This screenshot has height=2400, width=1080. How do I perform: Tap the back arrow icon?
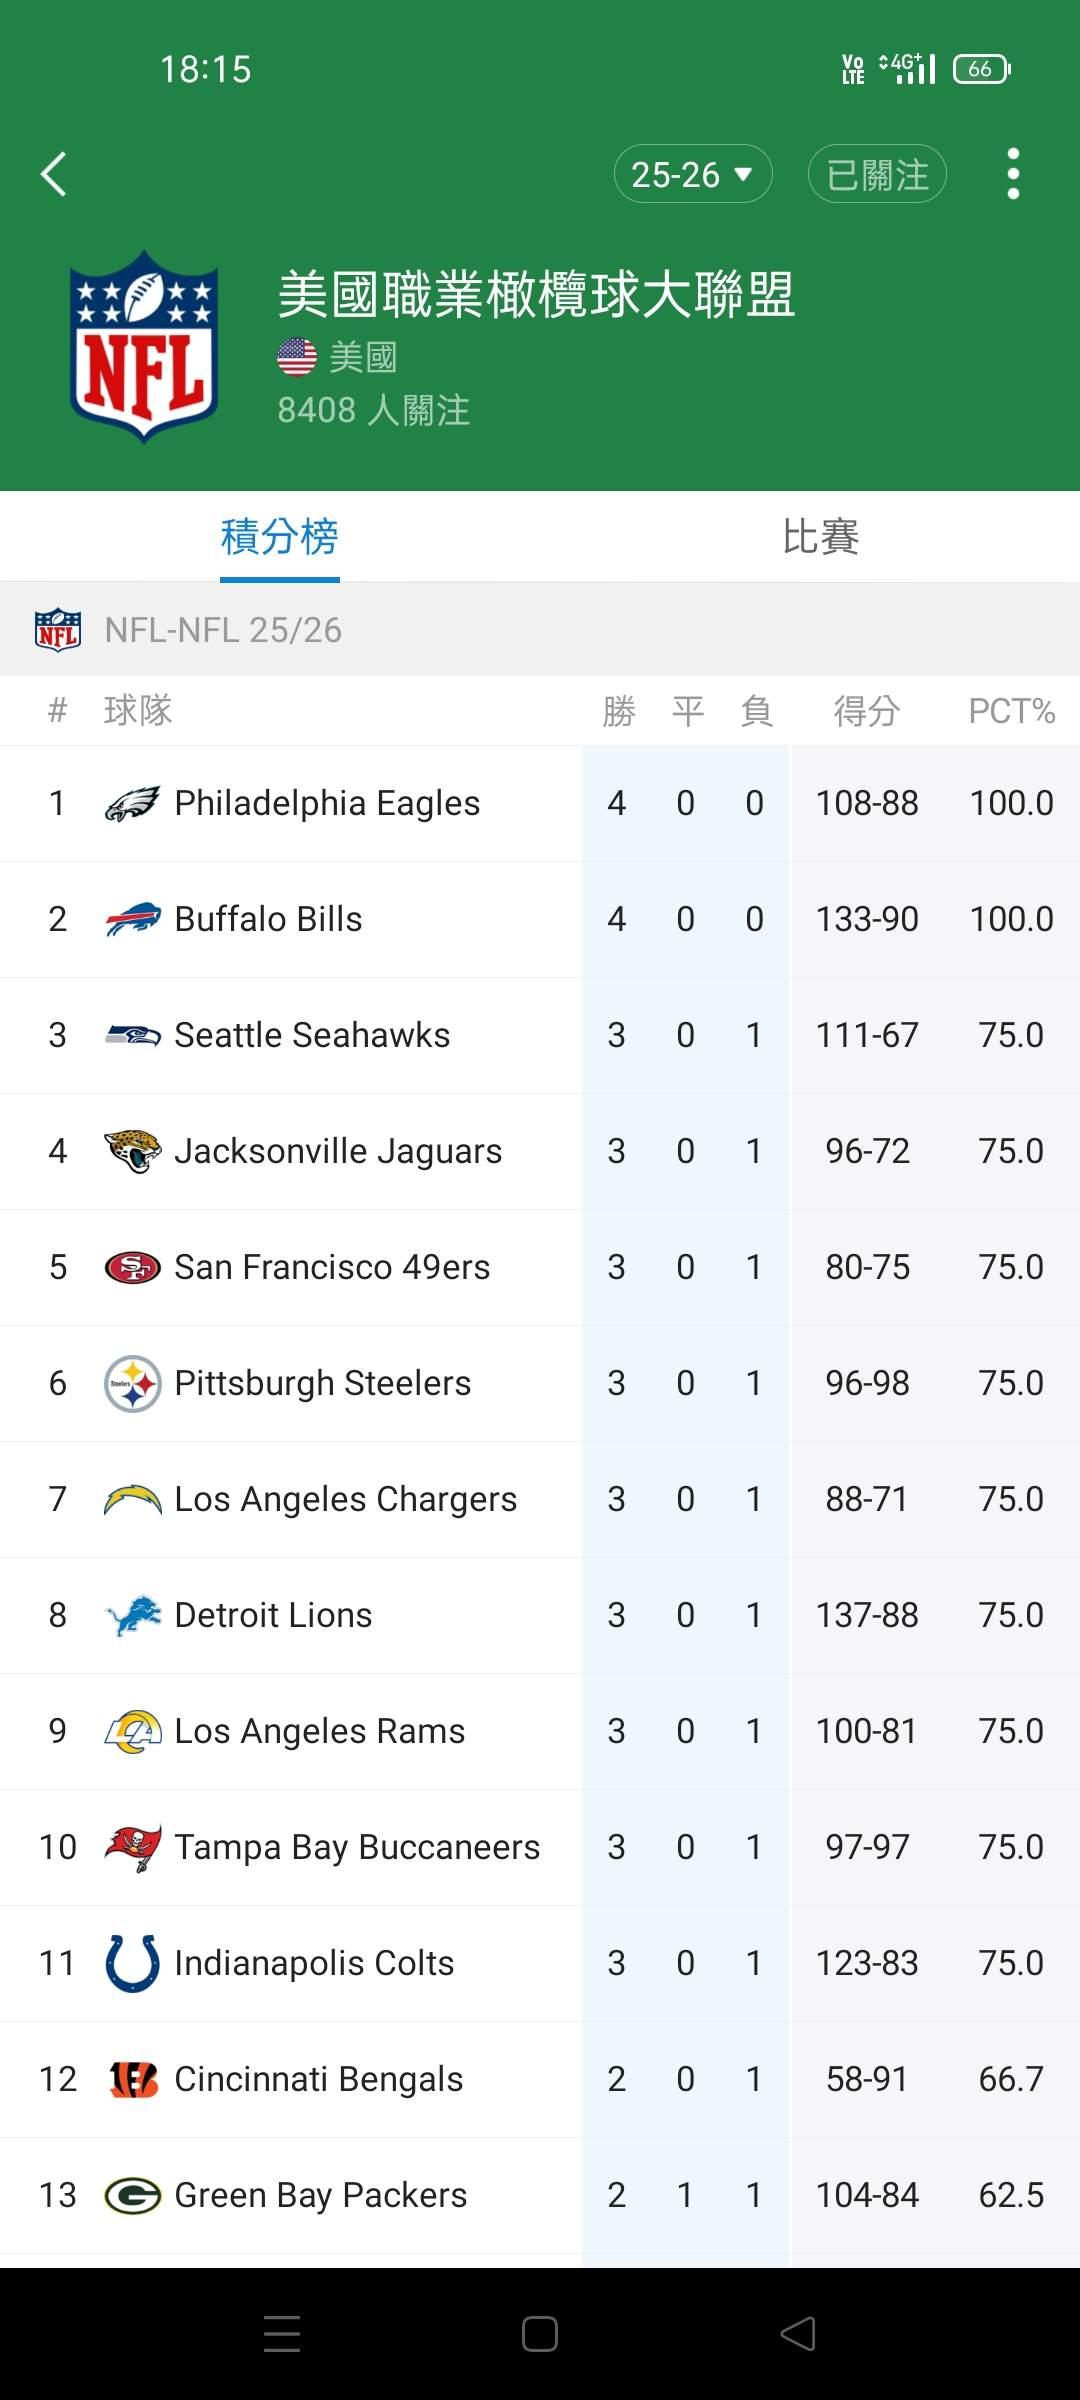pos(54,174)
